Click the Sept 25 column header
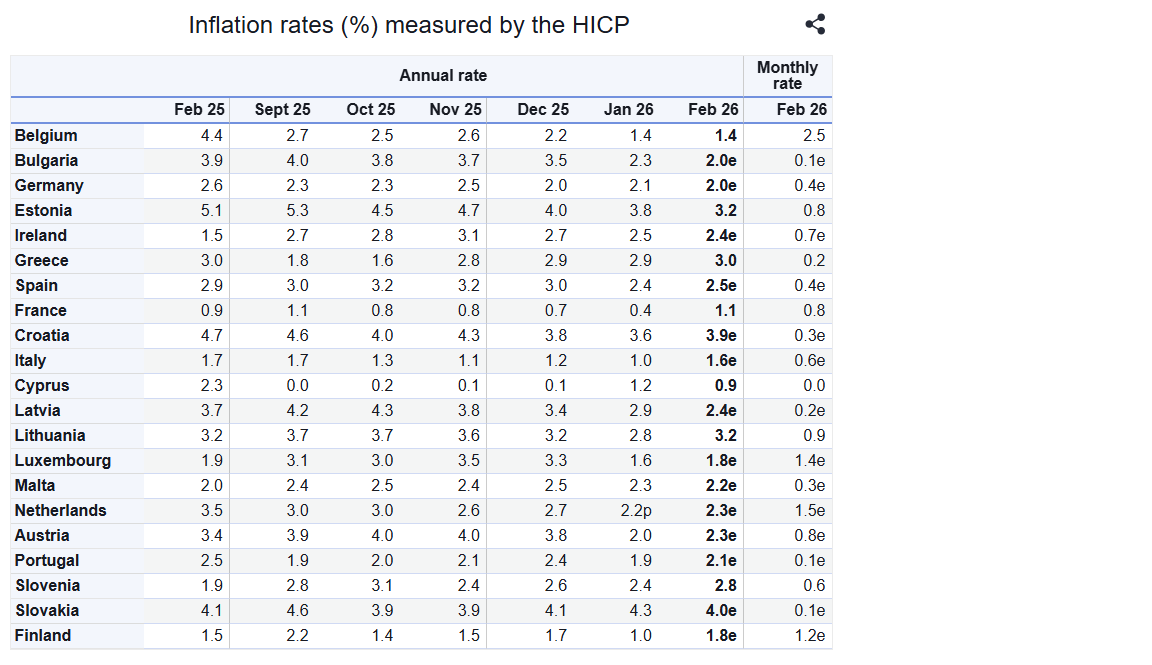 click(x=282, y=110)
